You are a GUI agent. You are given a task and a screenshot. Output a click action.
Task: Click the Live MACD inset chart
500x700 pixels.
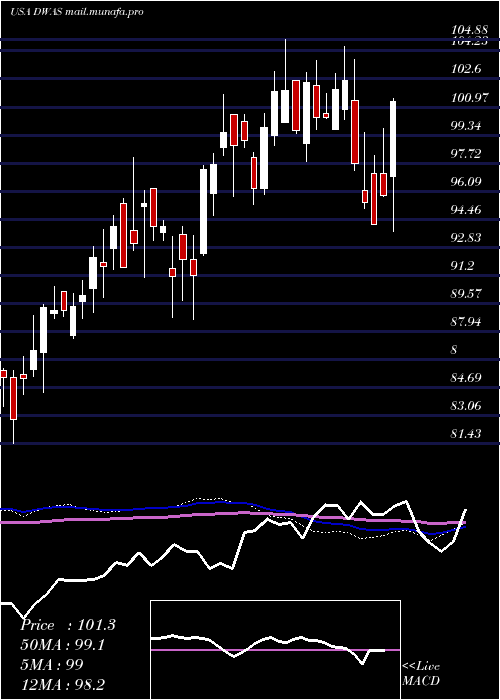275,650
